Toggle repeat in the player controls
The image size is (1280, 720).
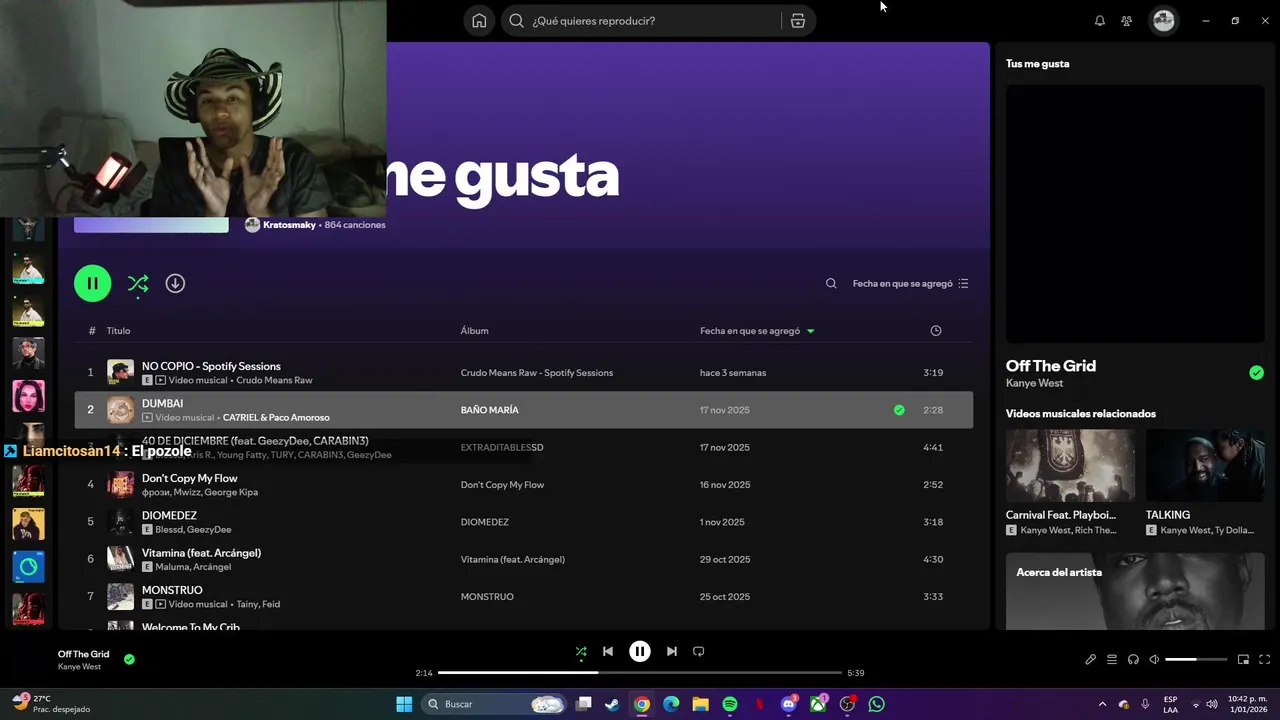pyautogui.click(x=699, y=651)
